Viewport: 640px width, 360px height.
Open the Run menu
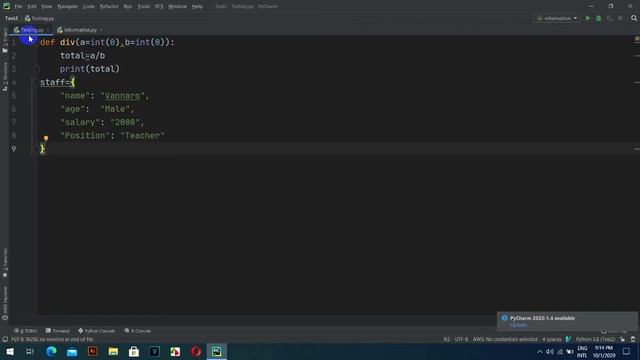pos(128,7)
